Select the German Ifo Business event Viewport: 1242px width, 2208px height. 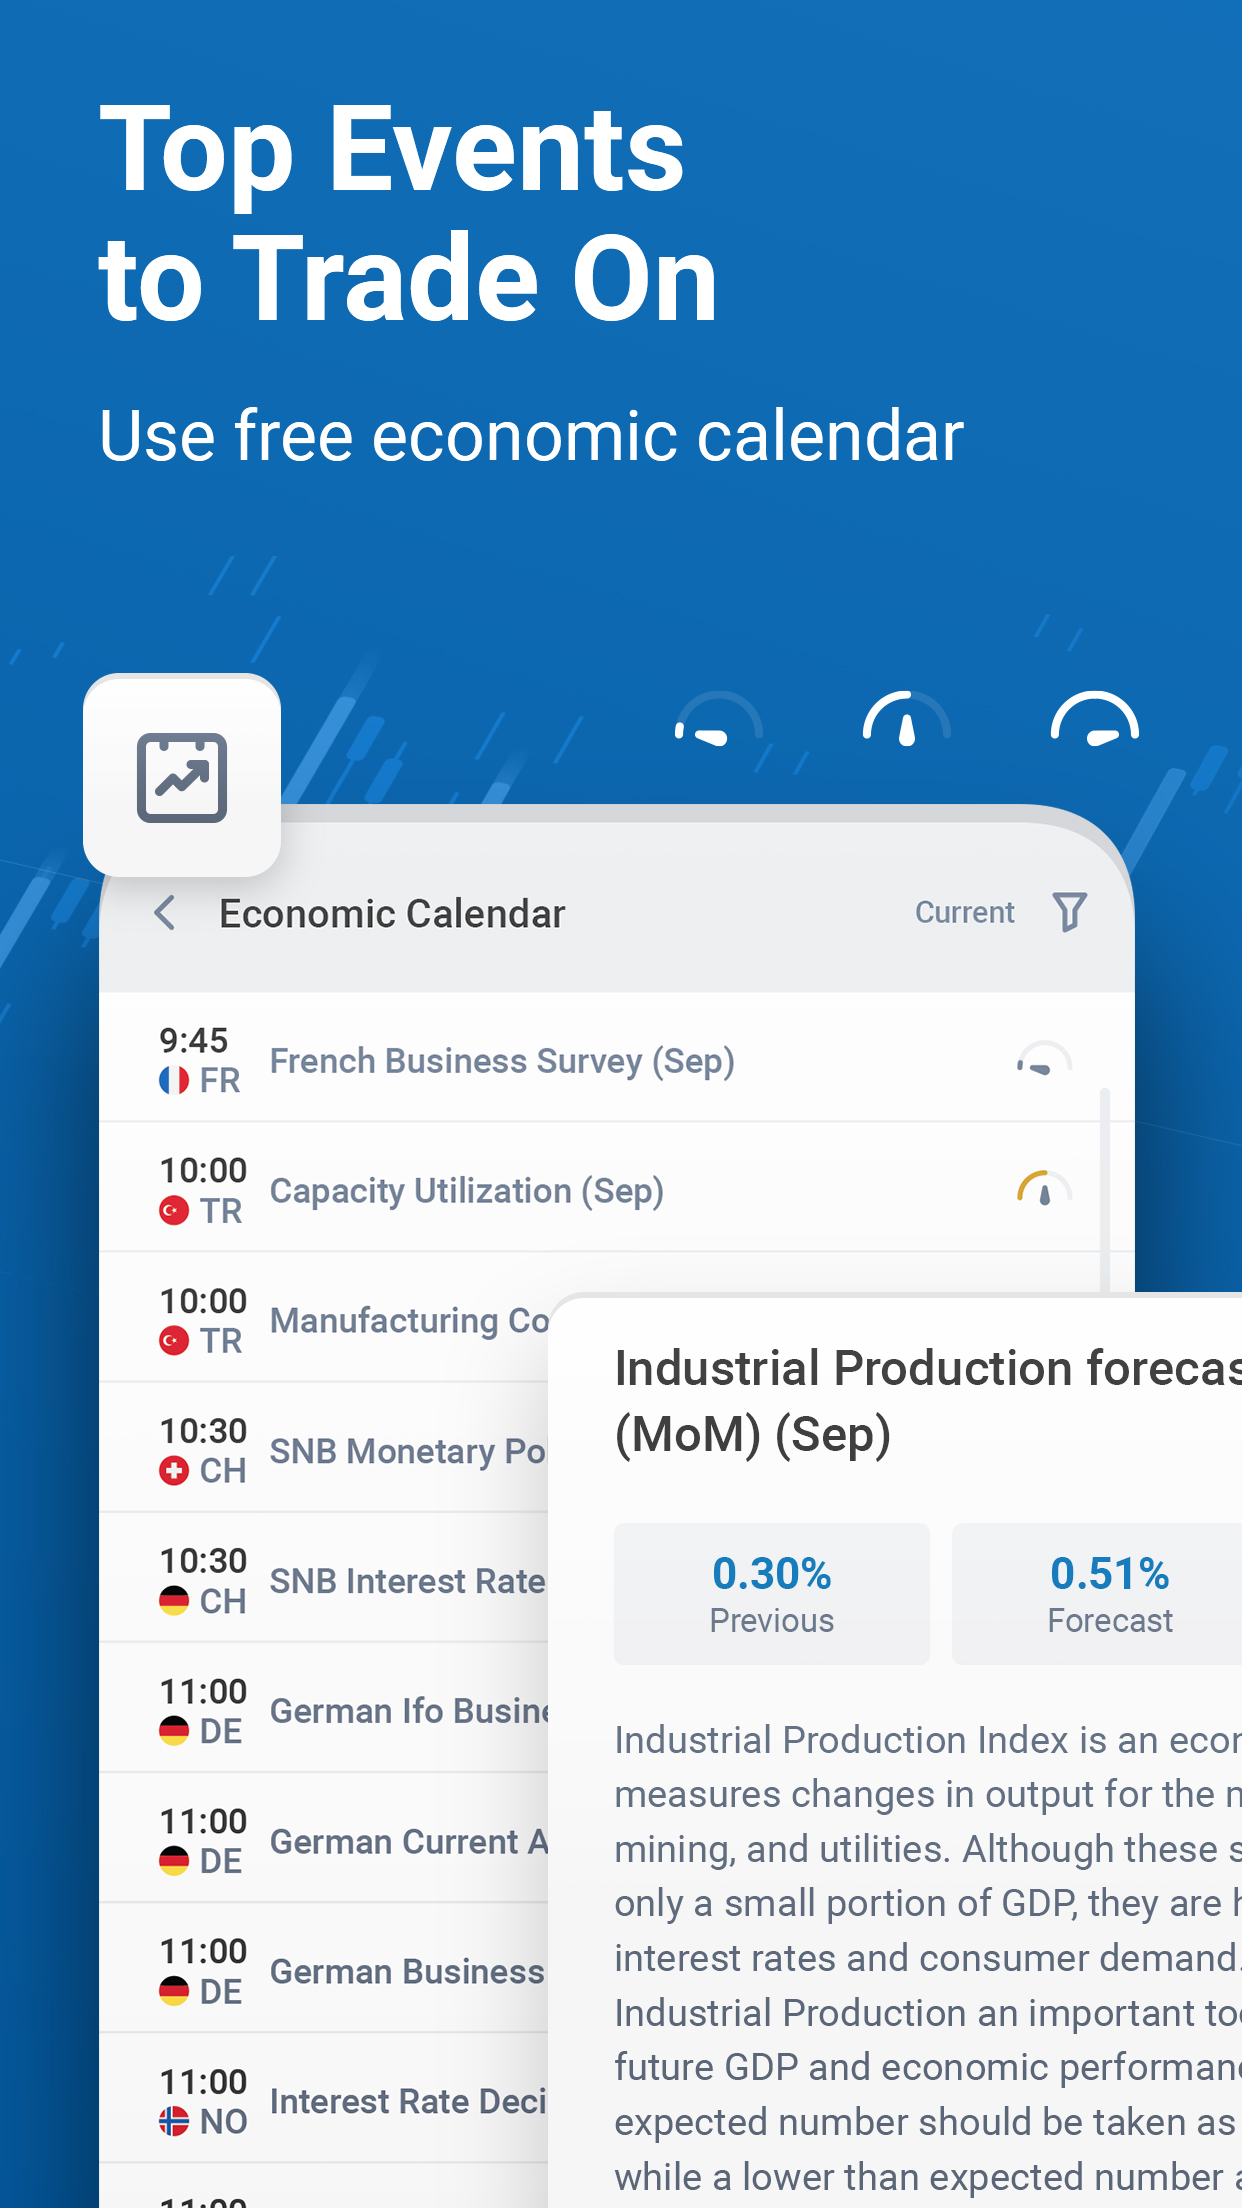pyautogui.click(x=409, y=1711)
